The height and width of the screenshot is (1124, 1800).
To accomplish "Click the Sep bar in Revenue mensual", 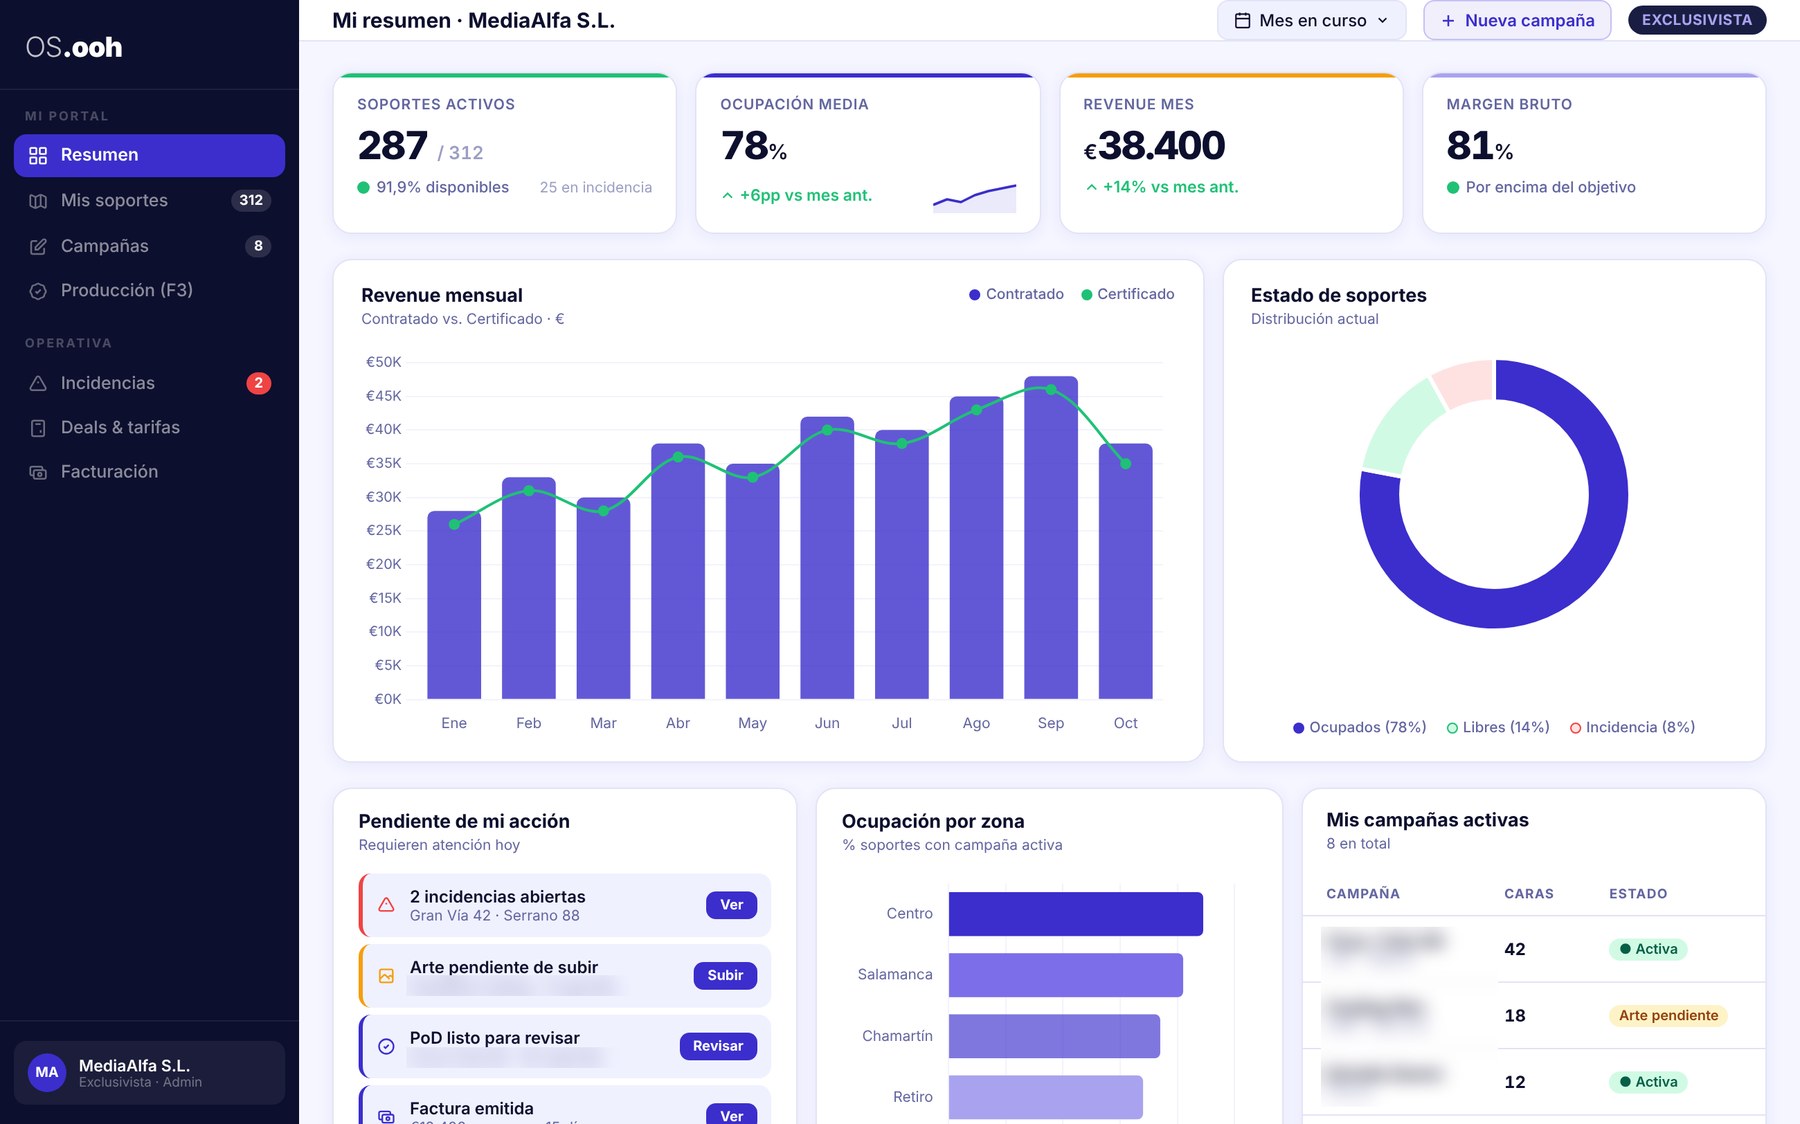I will pos(1050,537).
